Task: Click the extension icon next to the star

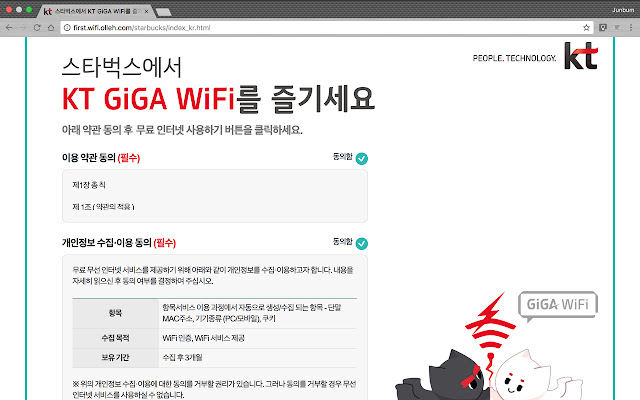Action: coord(603,28)
